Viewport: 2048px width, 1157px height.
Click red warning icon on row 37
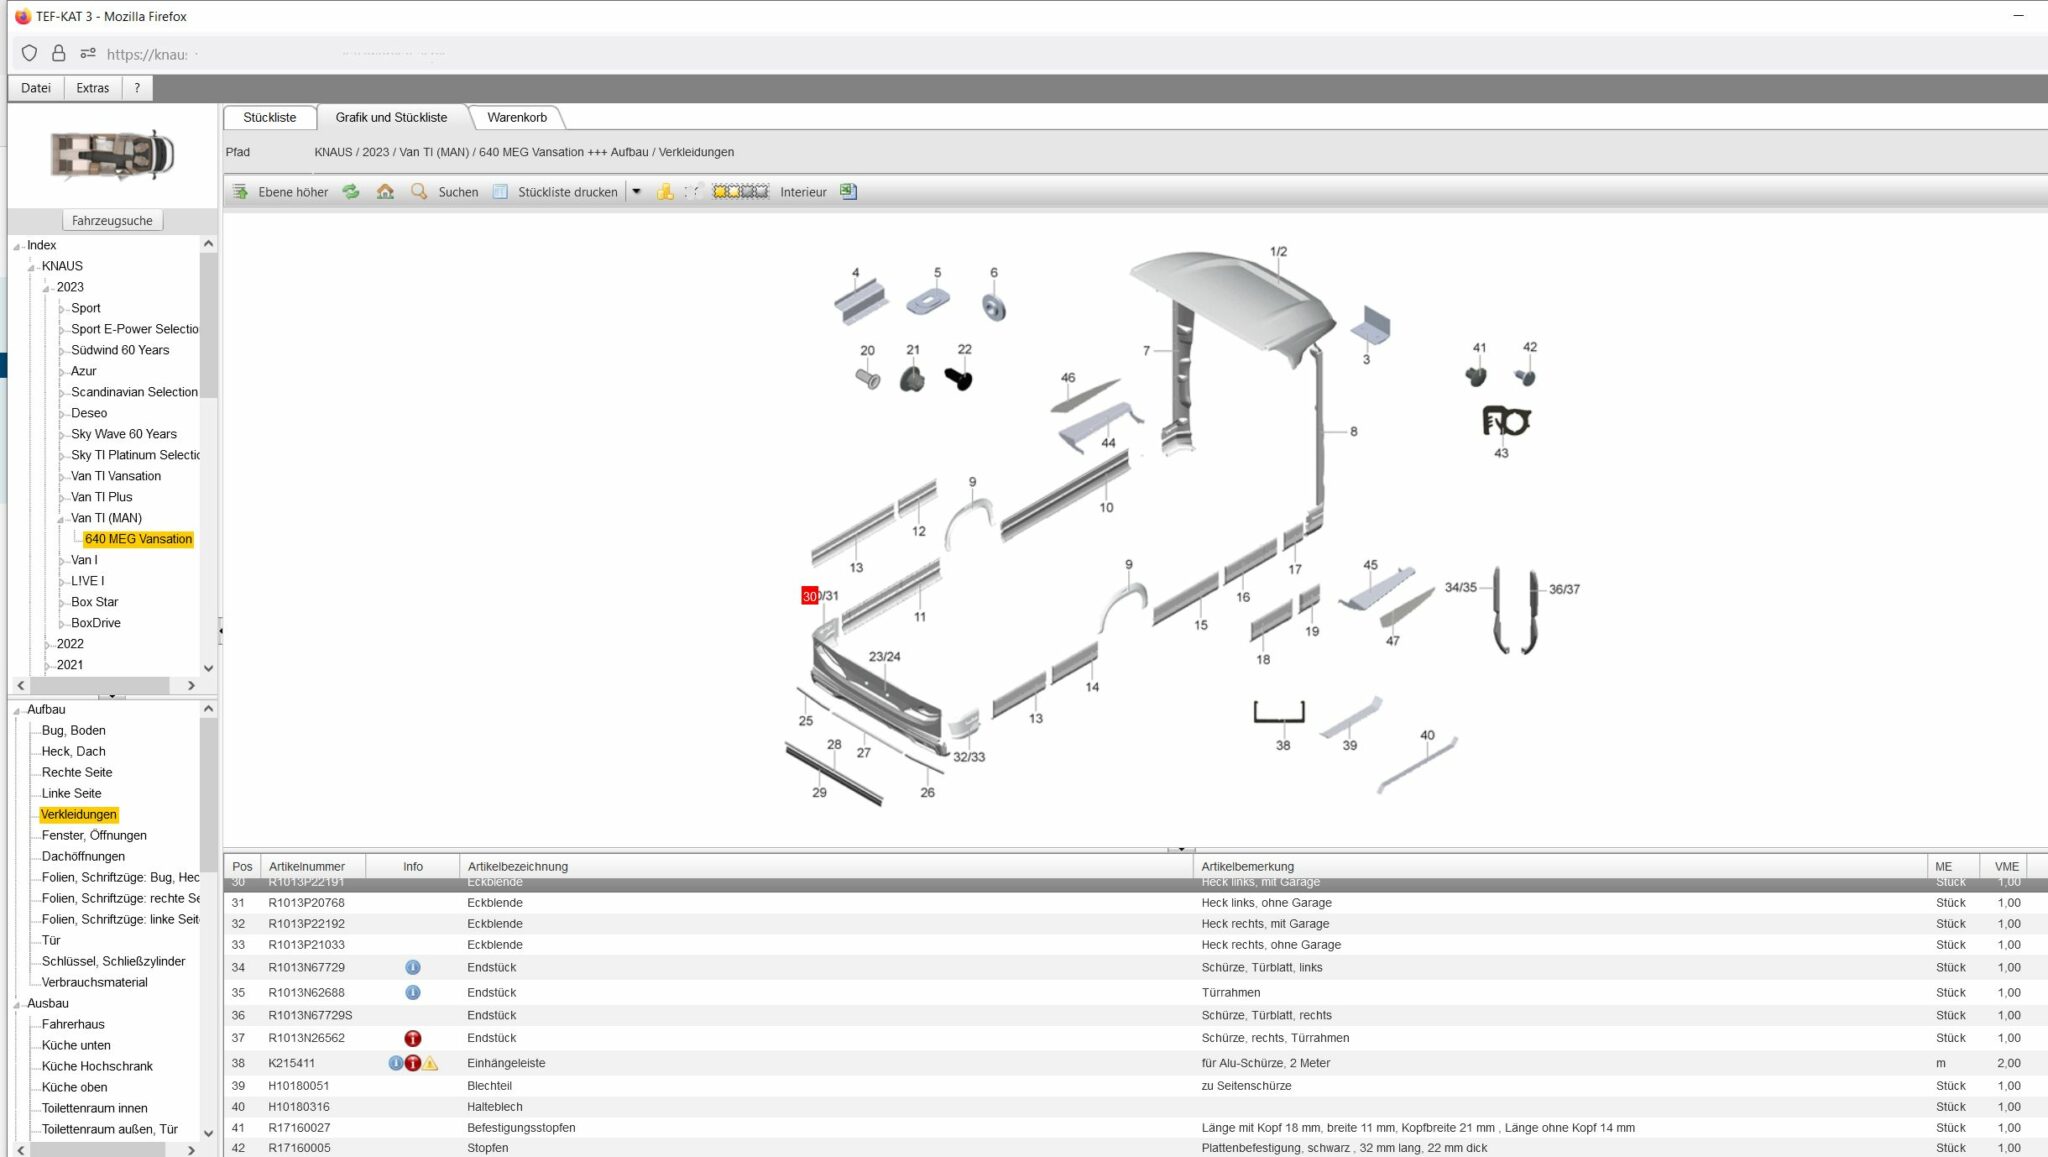412,1038
